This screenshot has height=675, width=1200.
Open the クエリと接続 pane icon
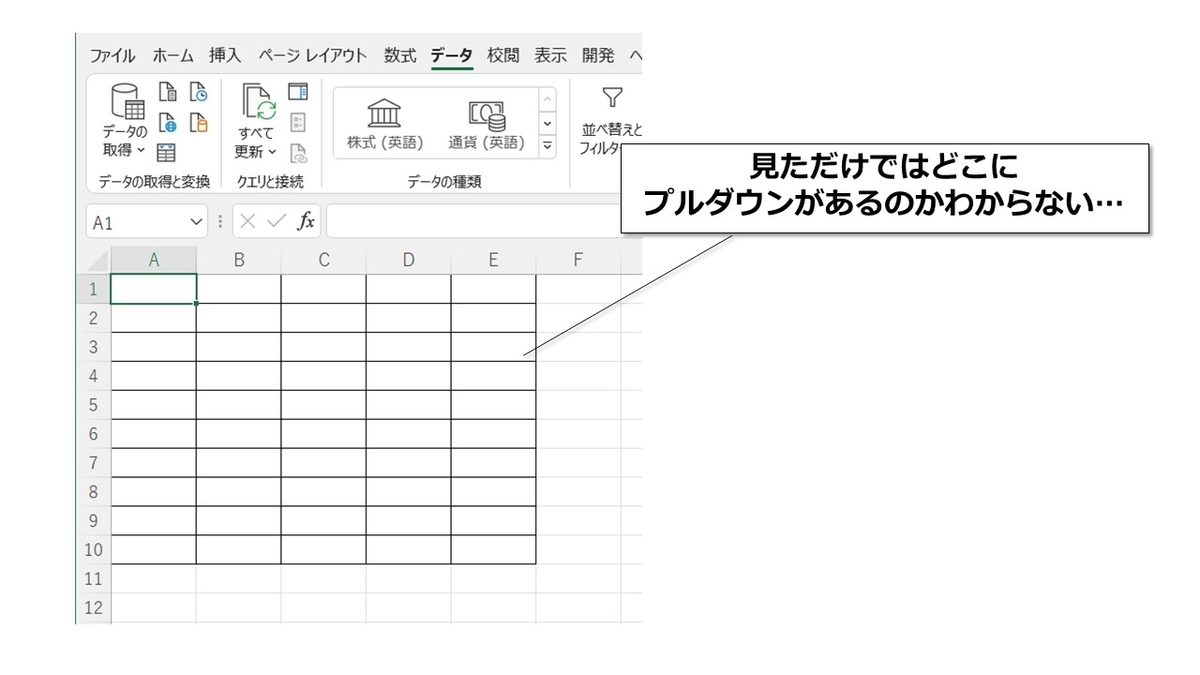click(x=297, y=93)
